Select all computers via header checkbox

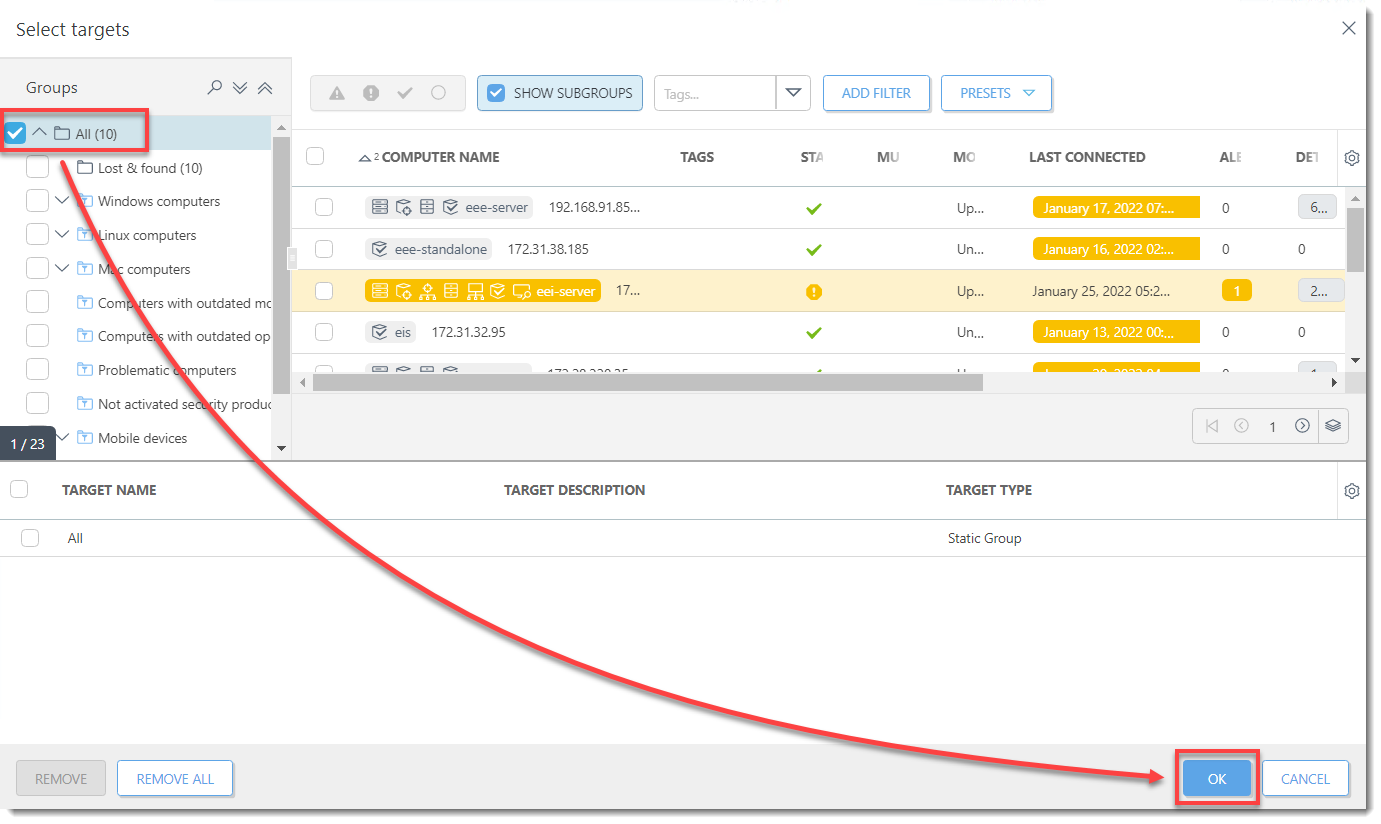pos(315,156)
